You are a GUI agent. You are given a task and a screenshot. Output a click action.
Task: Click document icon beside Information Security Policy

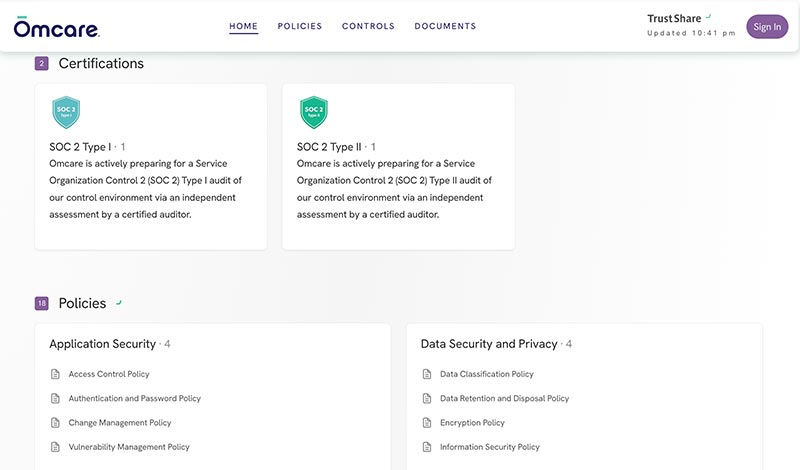[x=427, y=447]
